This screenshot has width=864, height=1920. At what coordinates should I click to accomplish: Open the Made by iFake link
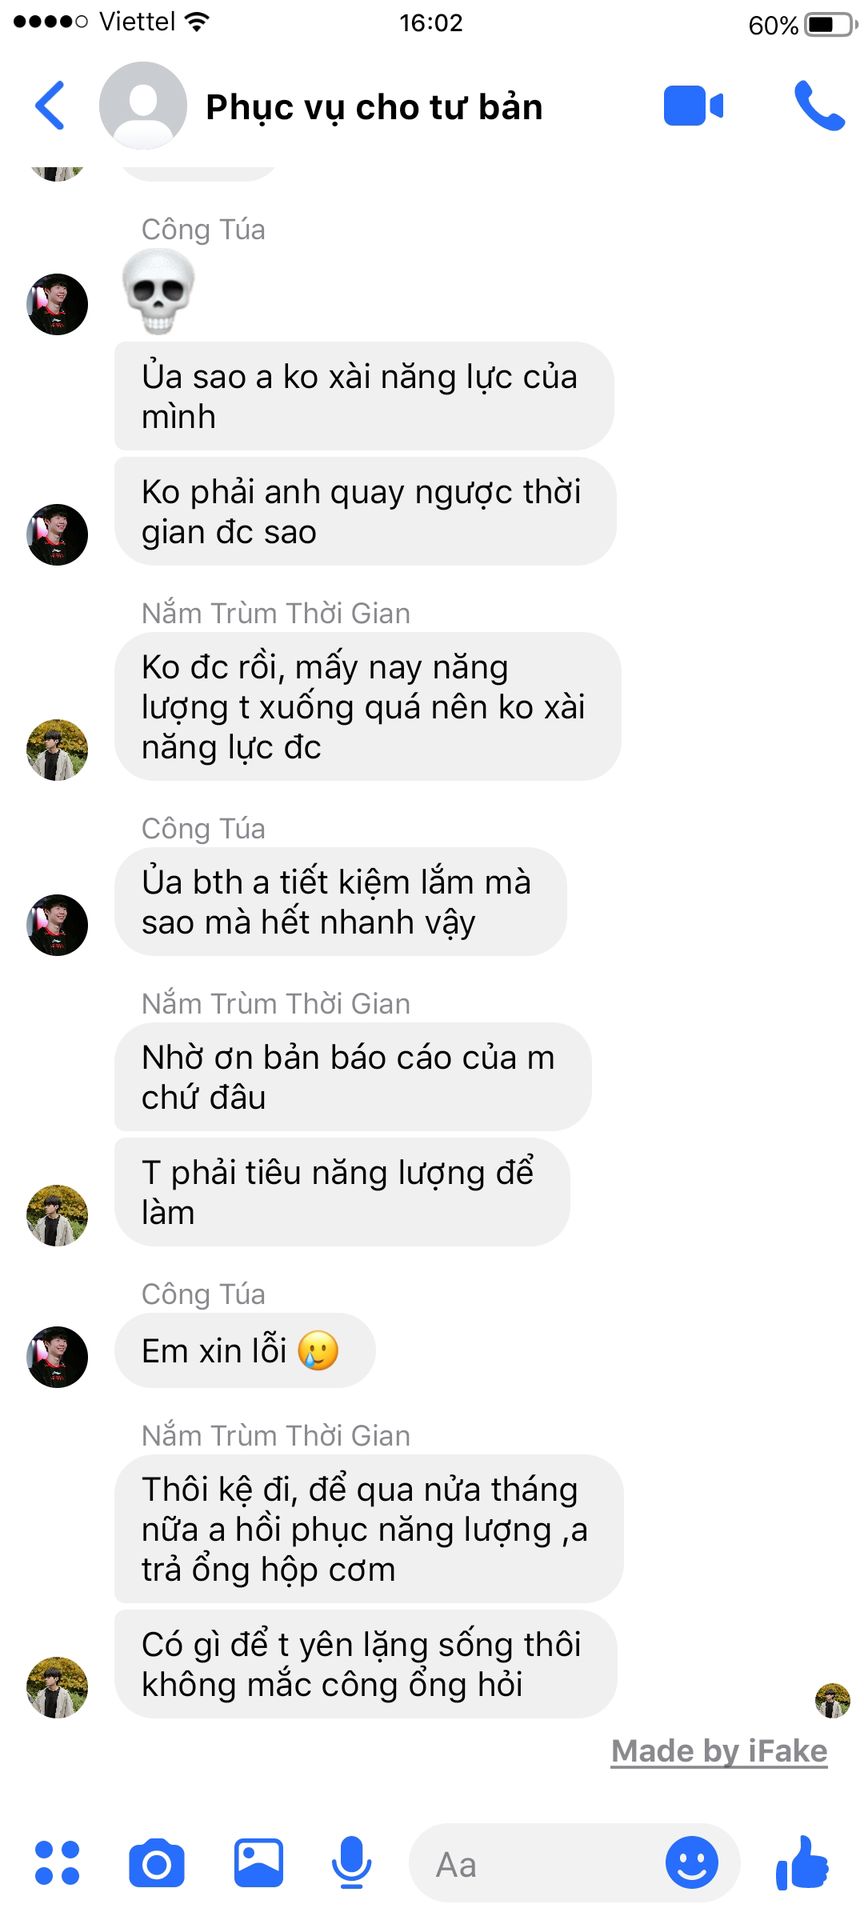point(719,1751)
